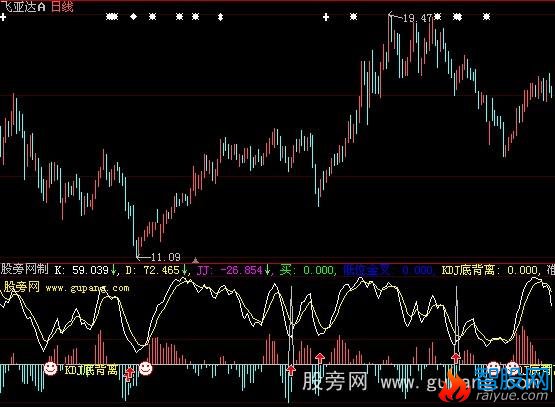Select the 11.09 low price label

(166, 257)
